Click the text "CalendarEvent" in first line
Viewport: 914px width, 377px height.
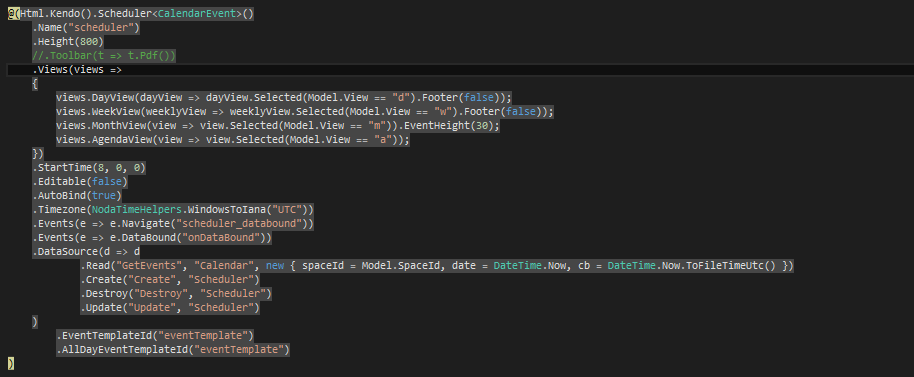point(196,13)
